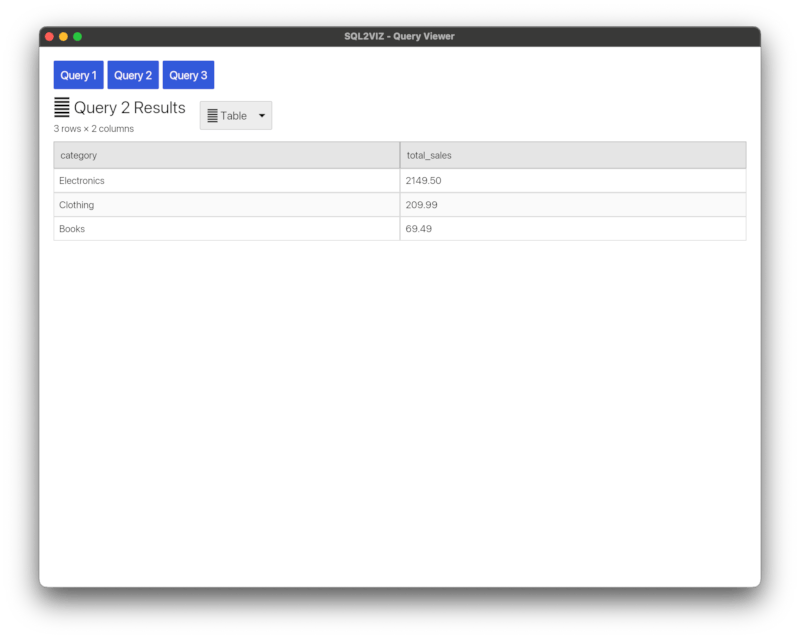
Task: Click the Books row cell
Action: 226,229
